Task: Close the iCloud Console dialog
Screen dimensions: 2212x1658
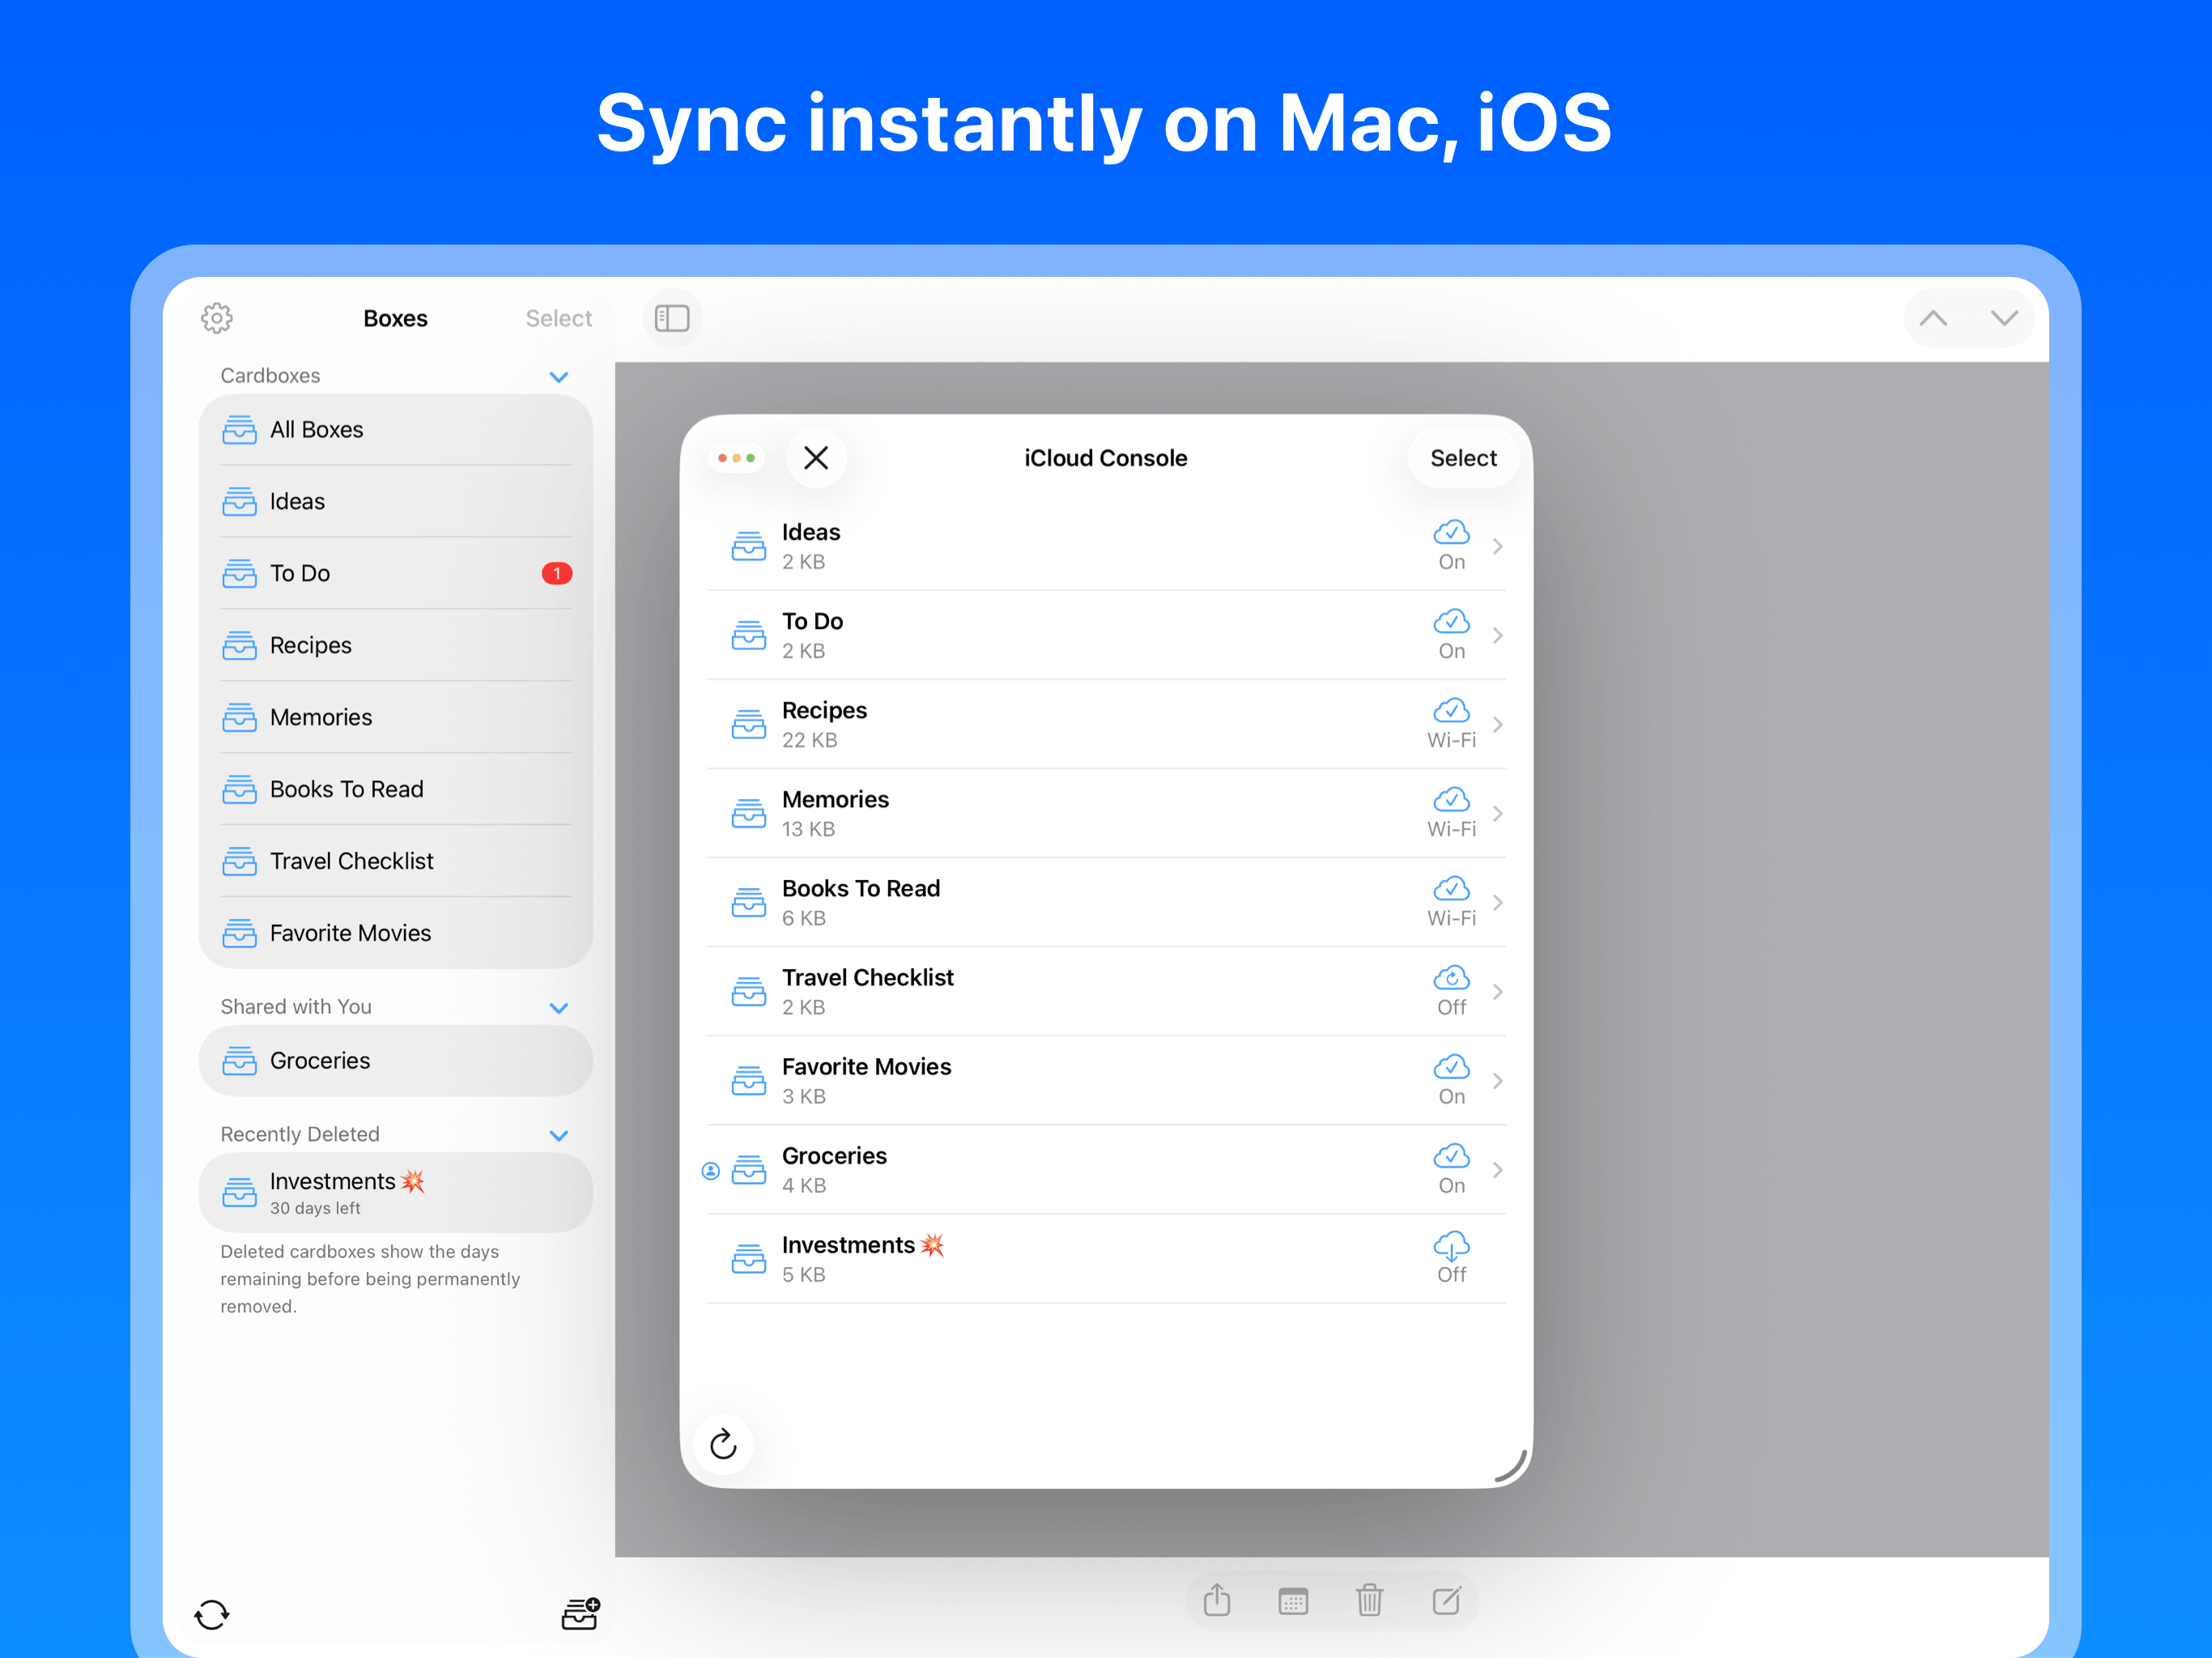Action: pyautogui.click(x=816, y=458)
